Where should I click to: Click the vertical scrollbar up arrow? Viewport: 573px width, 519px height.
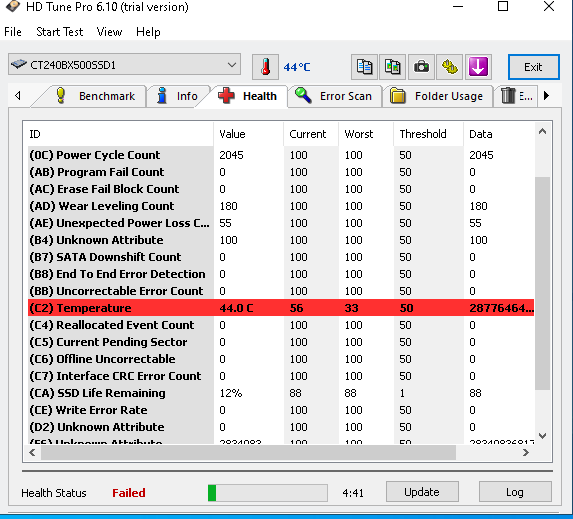click(x=543, y=132)
